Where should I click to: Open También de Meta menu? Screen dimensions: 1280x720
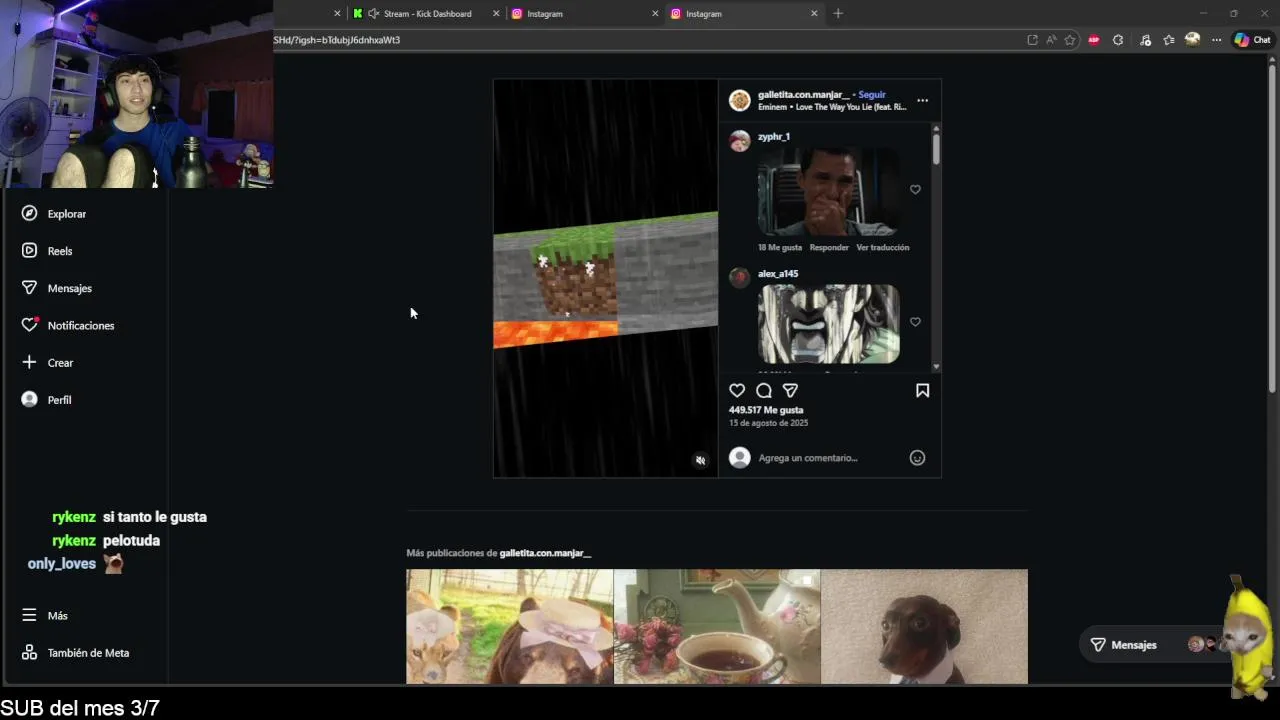[x=75, y=652]
